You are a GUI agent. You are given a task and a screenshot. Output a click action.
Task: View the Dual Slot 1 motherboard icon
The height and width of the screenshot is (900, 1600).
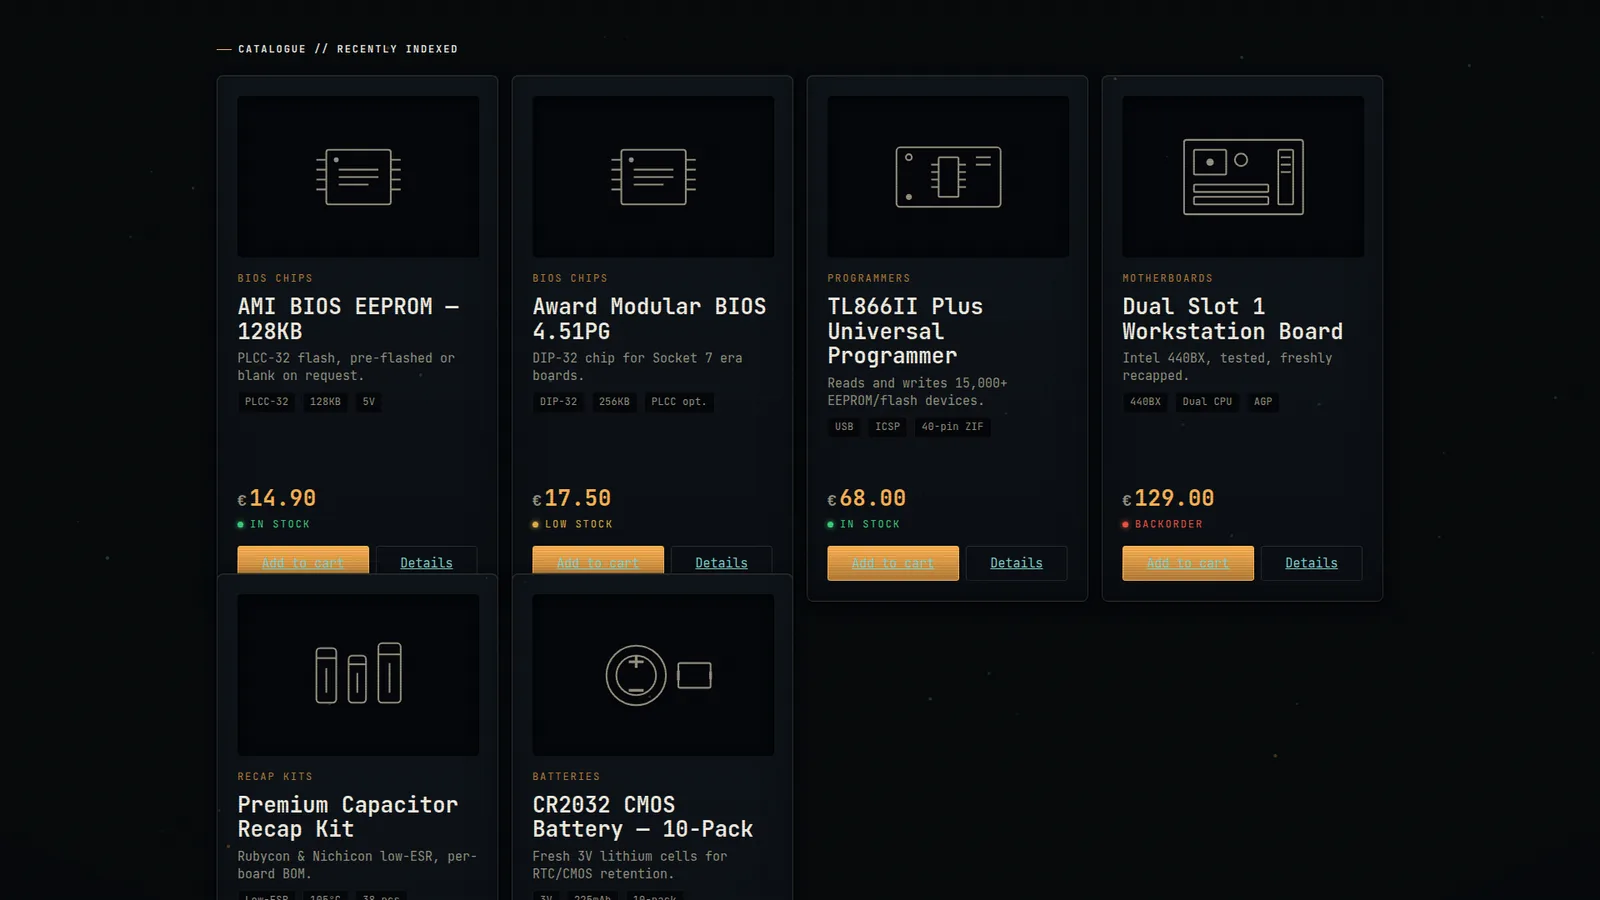point(1243,177)
